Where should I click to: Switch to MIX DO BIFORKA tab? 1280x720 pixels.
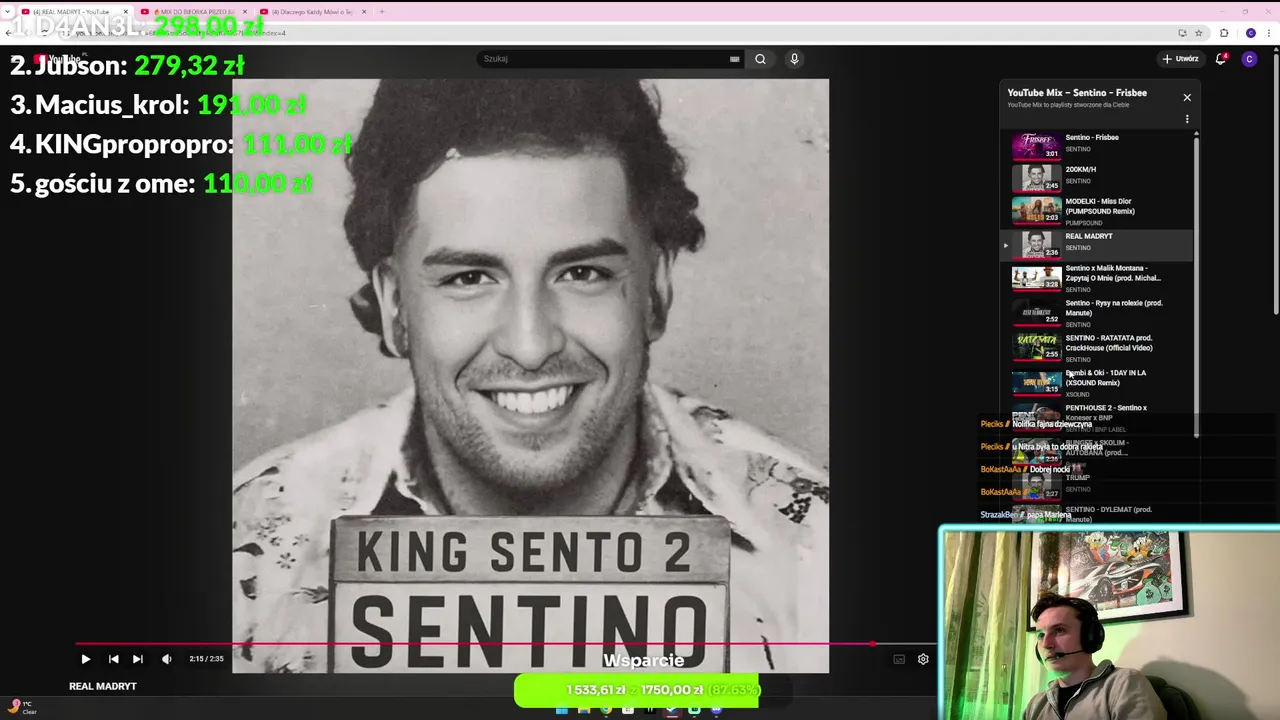click(x=192, y=12)
